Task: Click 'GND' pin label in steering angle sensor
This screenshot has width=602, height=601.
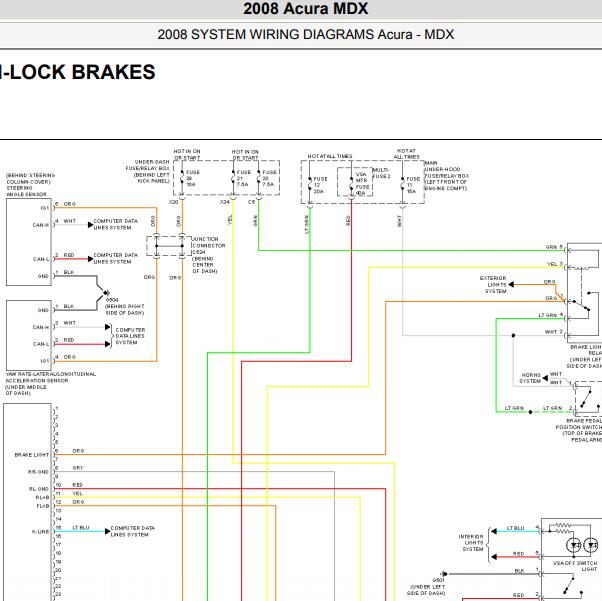Action: click(x=43, y=276)
